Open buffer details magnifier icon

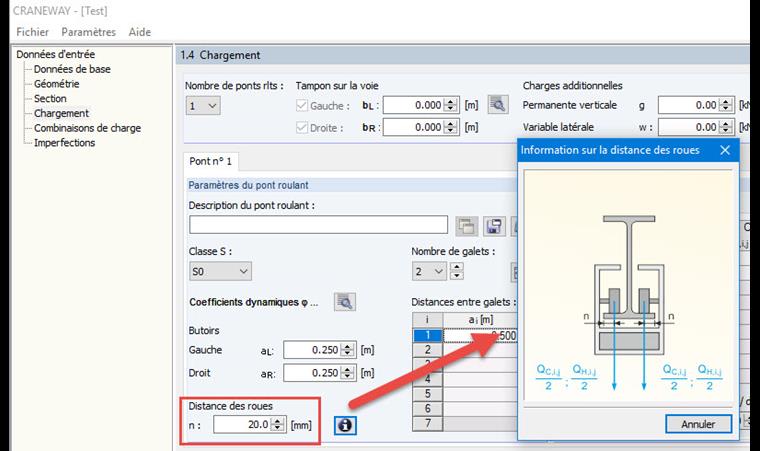pyautogui.click(x=498, y=104)
